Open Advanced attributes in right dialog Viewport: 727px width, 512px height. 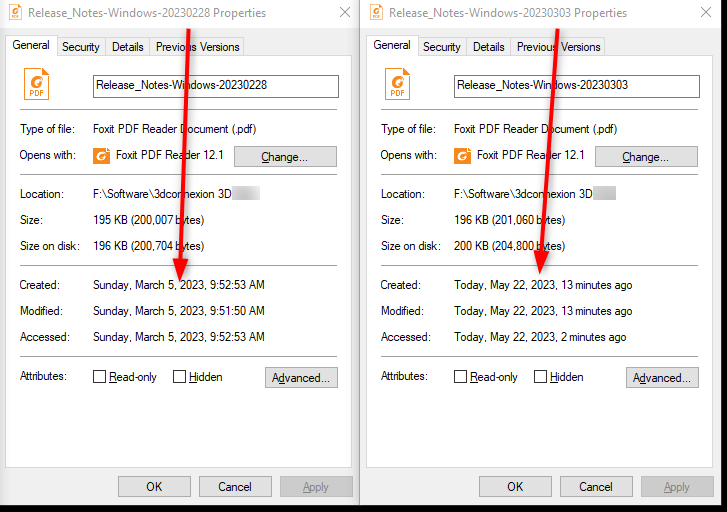(662, 378)
